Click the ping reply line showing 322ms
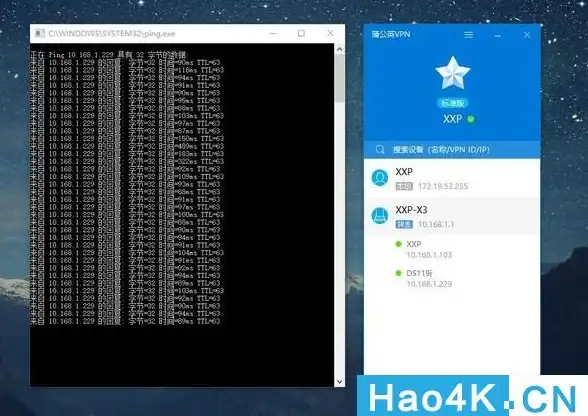The width and height of the screenshot is (588, 416). [x=127, y=161]
